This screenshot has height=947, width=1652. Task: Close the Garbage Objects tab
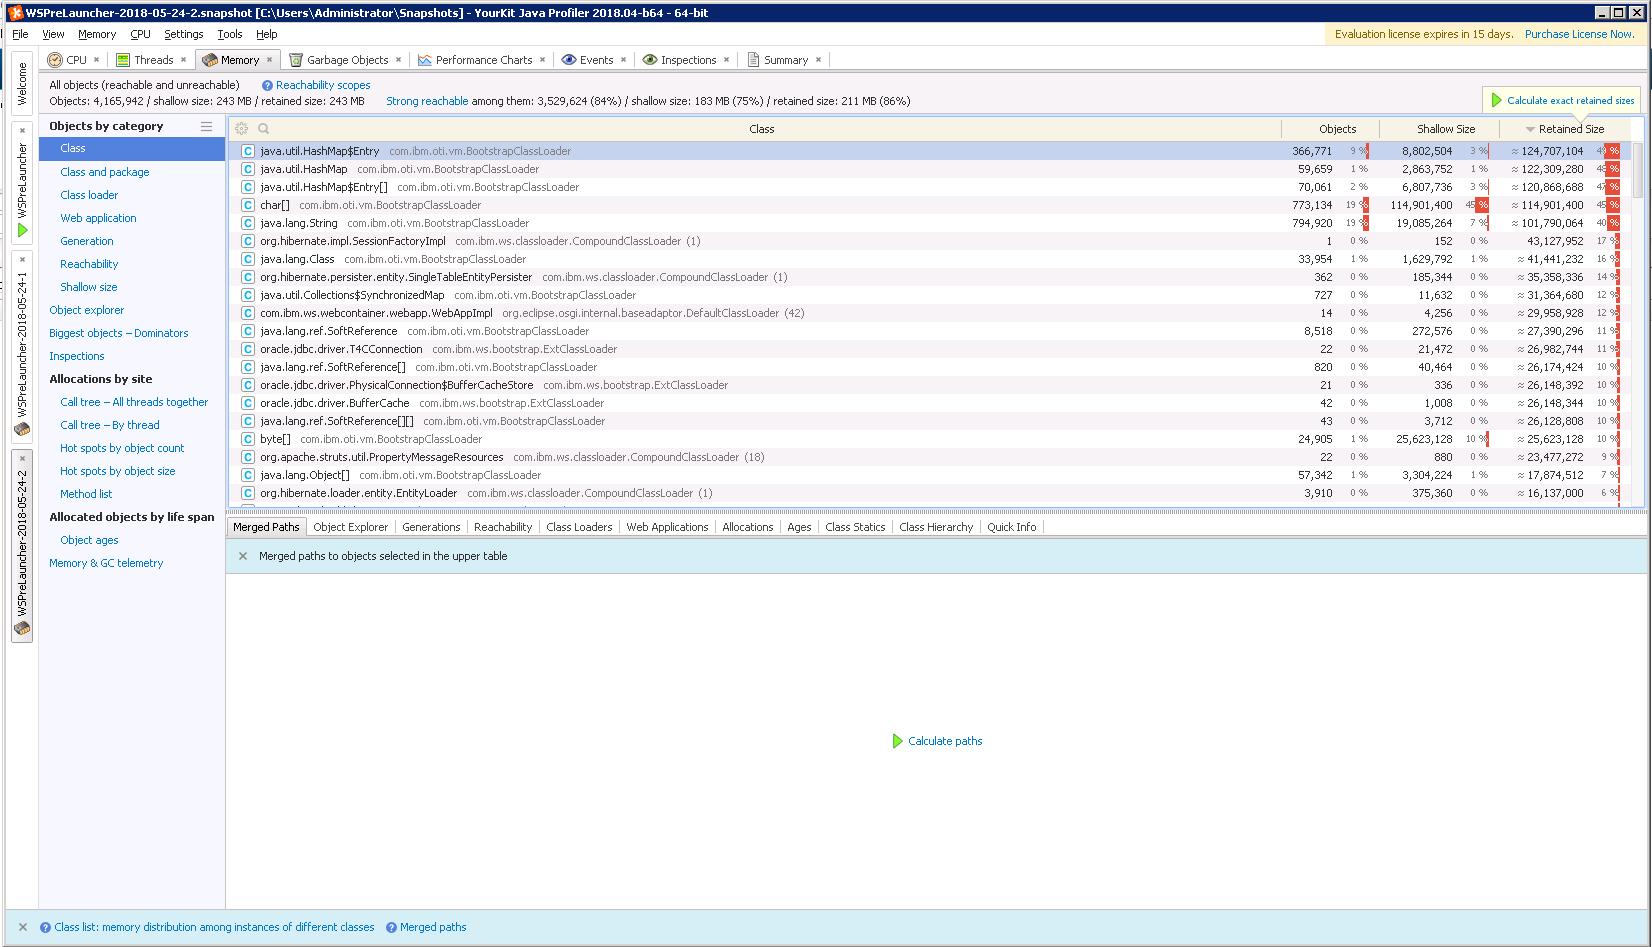point(398,59)
